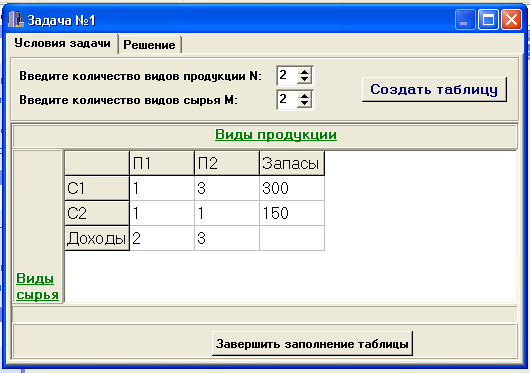
Task: Click the empty Доходы cell under Запасы
Action: coord(292,238)
